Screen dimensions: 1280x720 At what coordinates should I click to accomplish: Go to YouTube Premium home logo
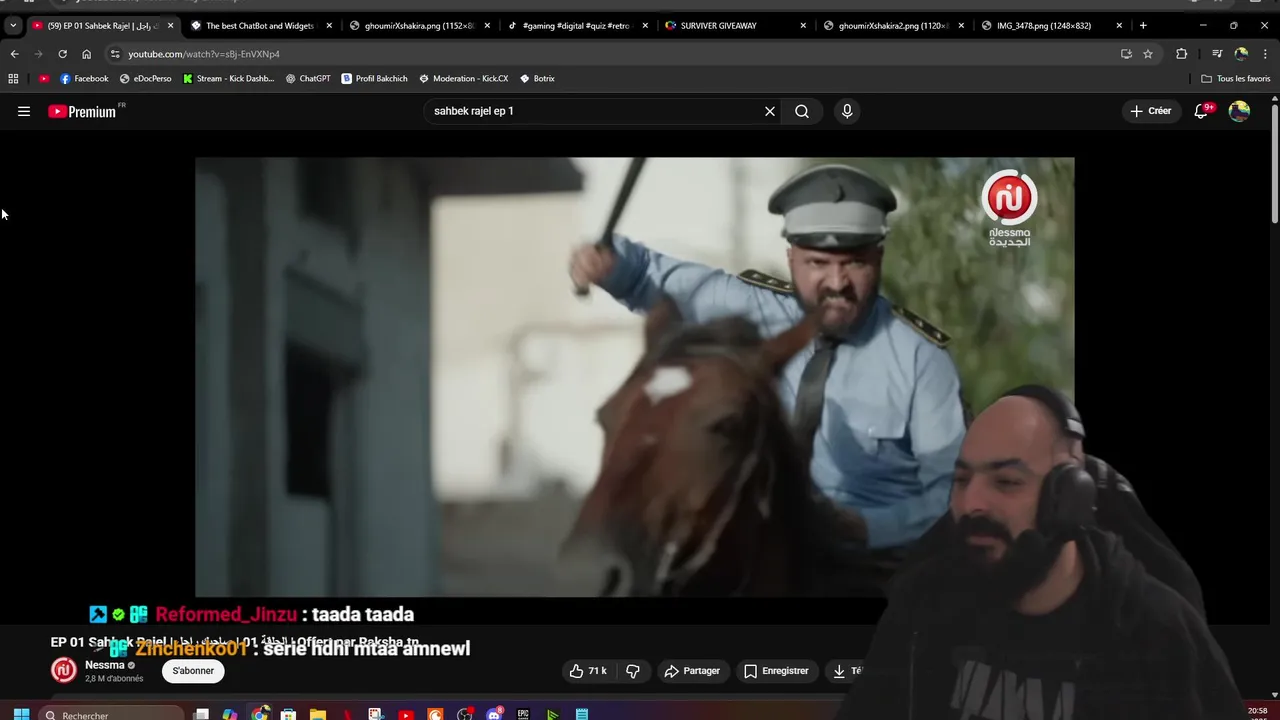tap(82, 111)
